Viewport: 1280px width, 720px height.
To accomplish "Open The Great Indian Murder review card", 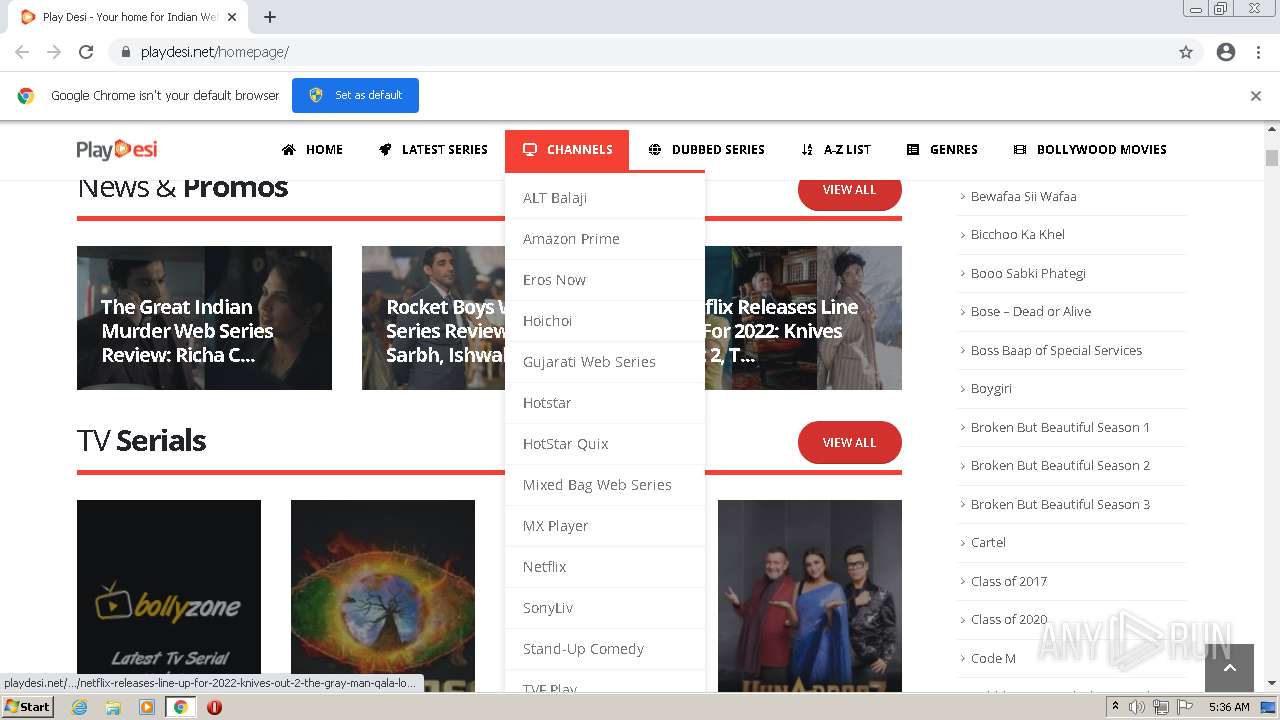I will 204,318.
